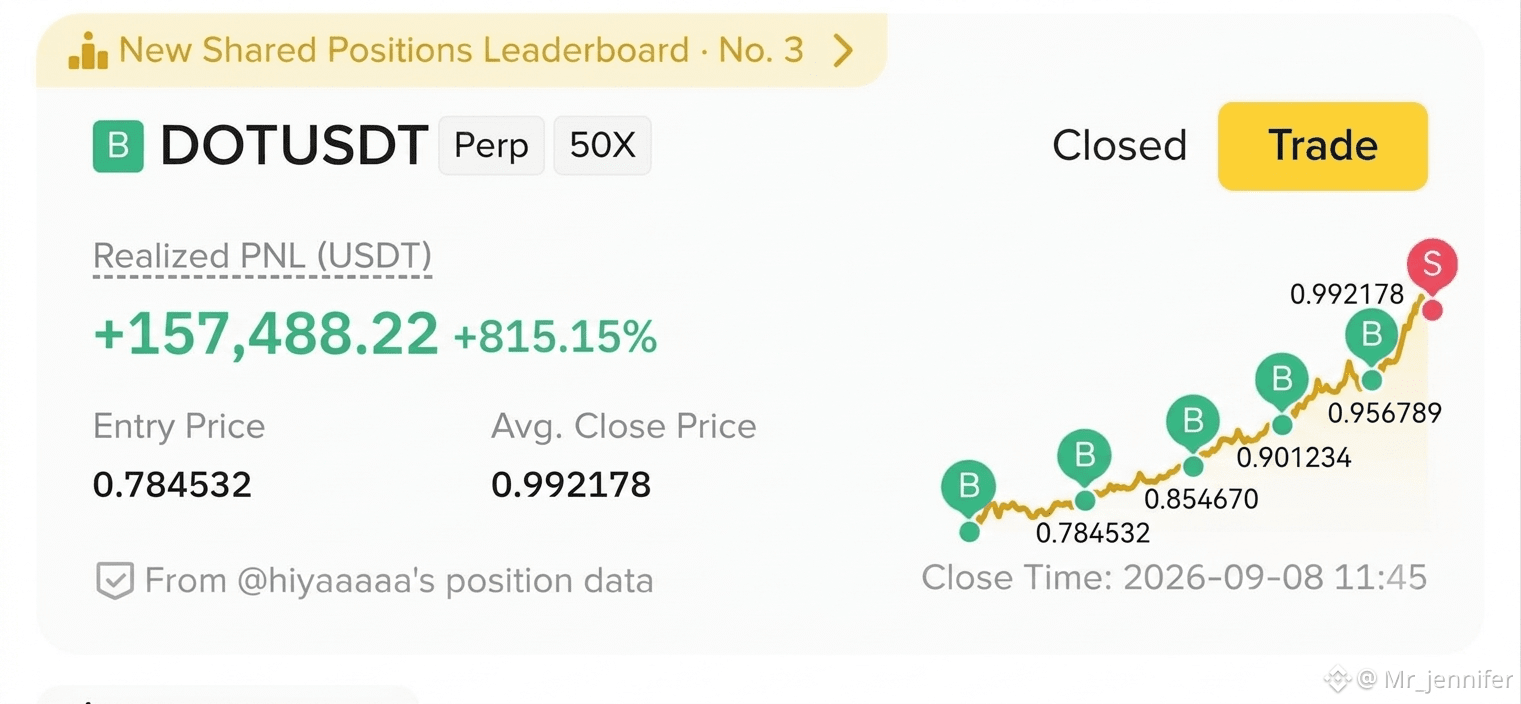Click the leaderboard bar-chart icon
1521x704 pixels.
(x=88, y=51)
